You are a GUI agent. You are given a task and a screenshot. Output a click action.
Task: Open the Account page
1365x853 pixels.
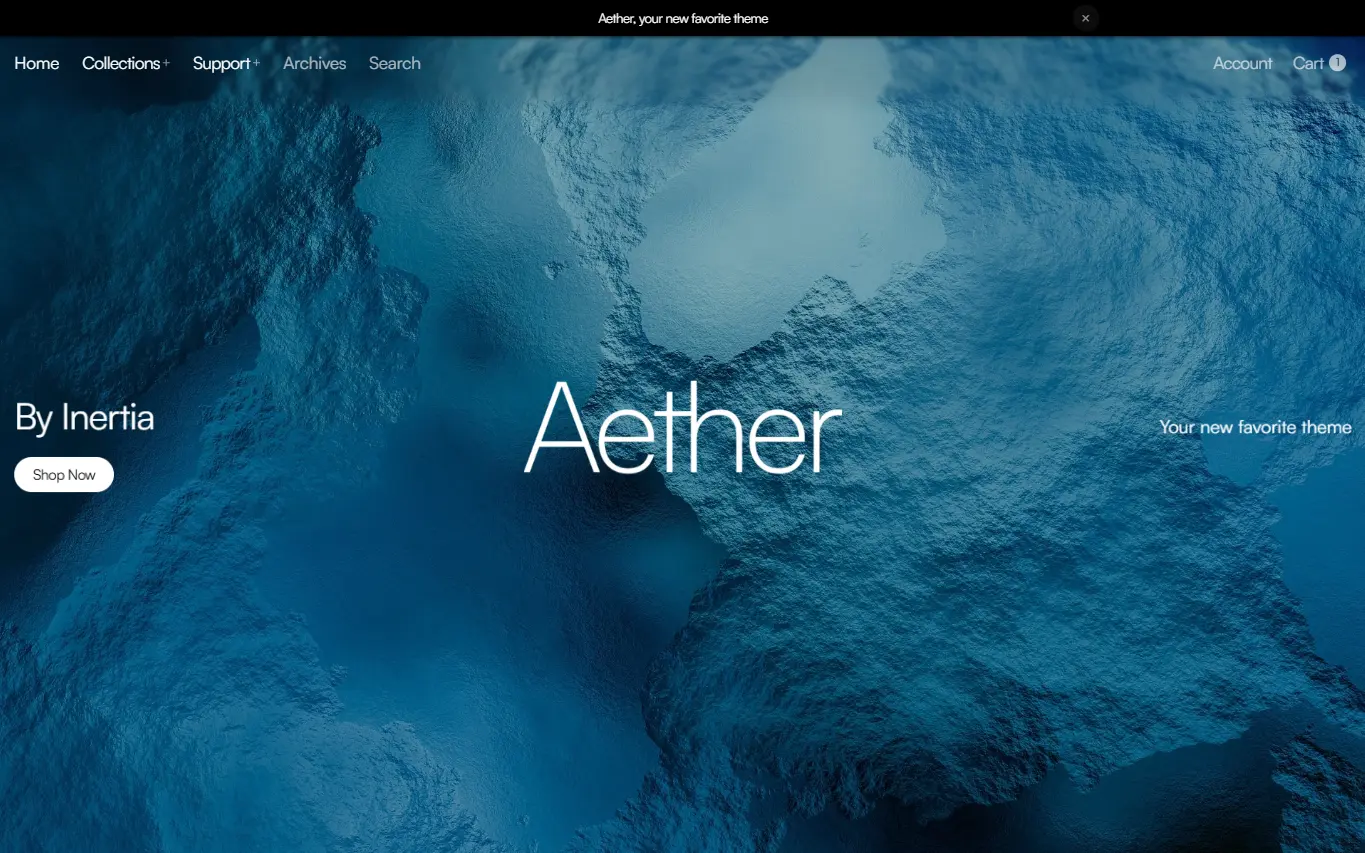(1242, 63)
